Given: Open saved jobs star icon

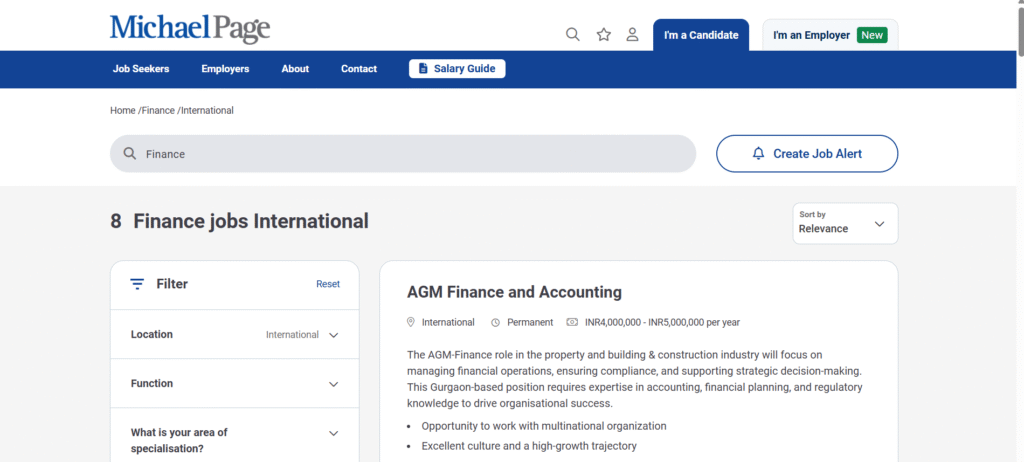Looking at the screenshot, I should click(x=603, y=34).
